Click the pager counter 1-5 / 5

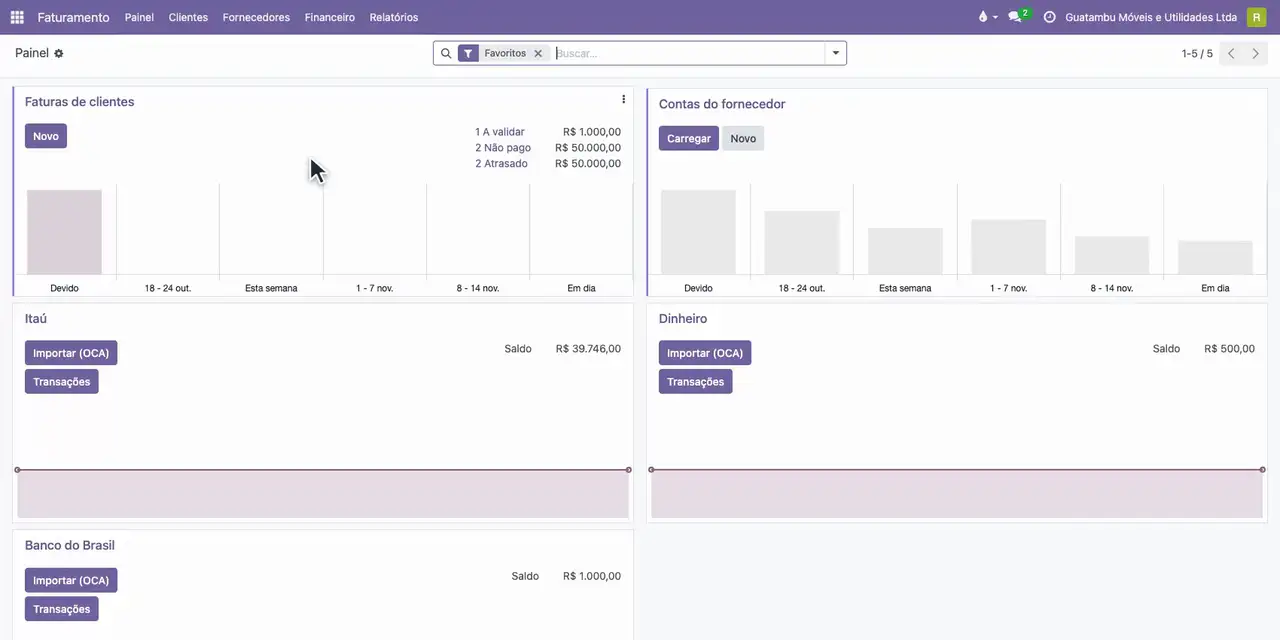point(1197,53)
